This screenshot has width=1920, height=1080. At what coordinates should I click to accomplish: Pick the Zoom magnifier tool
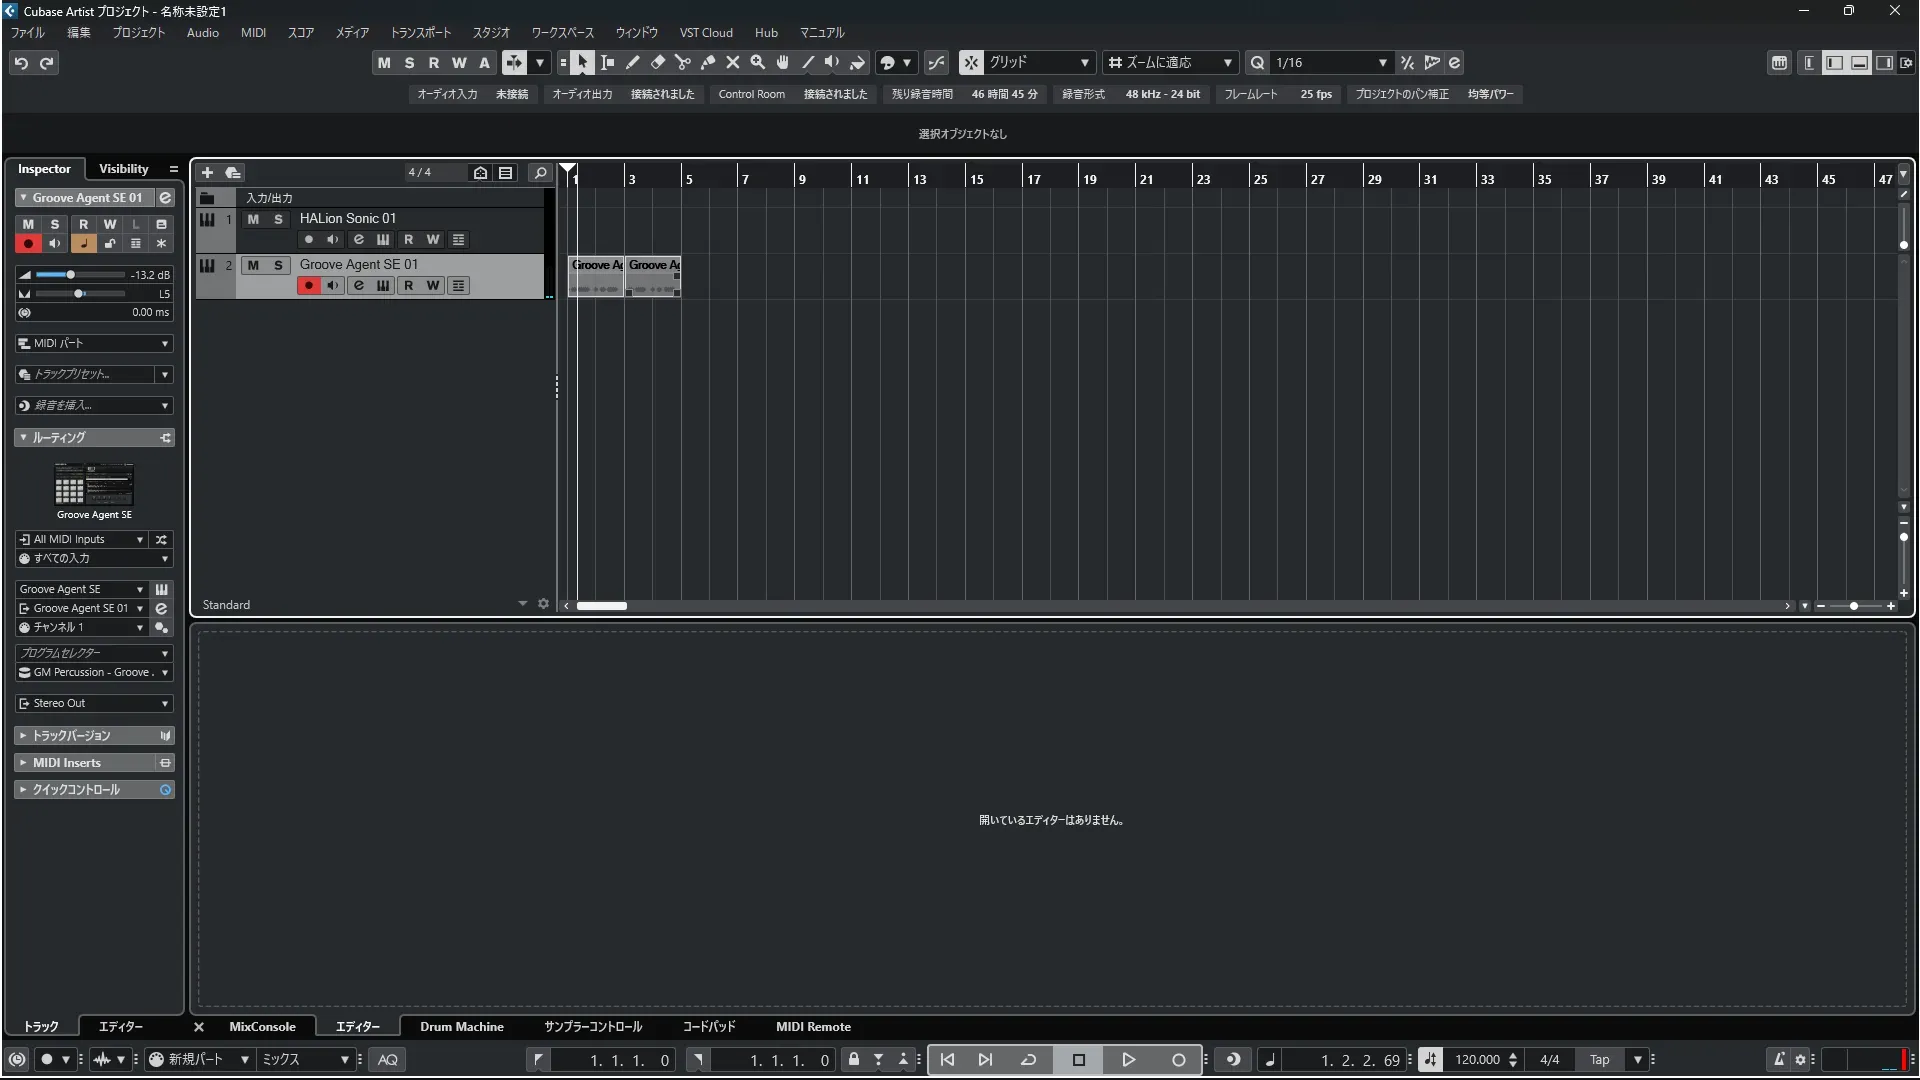tap(758, 63)
